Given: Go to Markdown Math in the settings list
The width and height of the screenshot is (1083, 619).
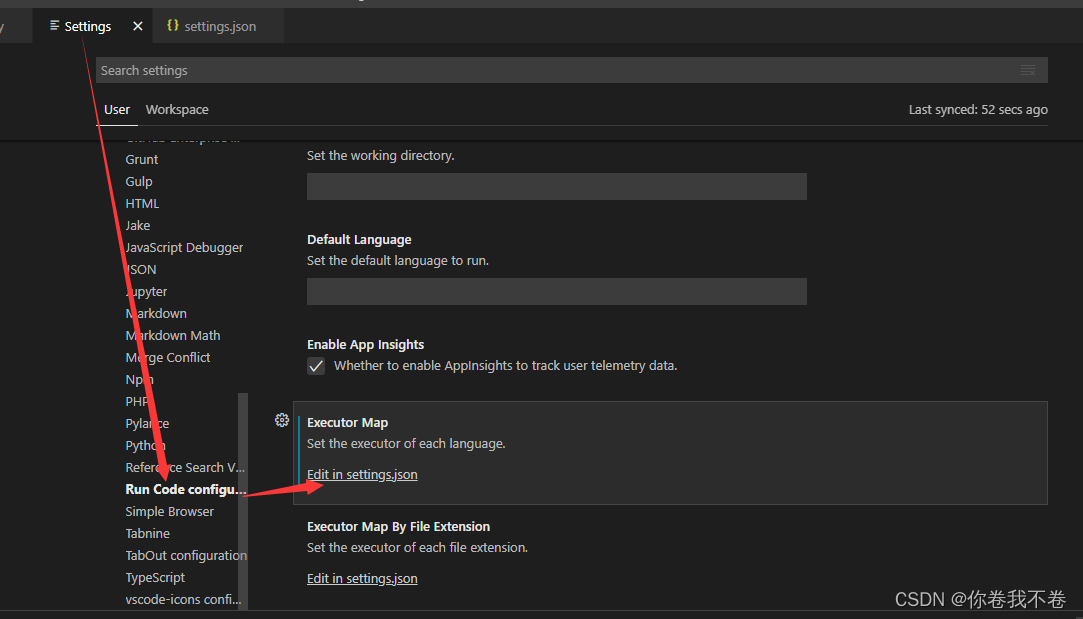Looking at the screenshot, I should pyautogui.click(x=172, y=336).
